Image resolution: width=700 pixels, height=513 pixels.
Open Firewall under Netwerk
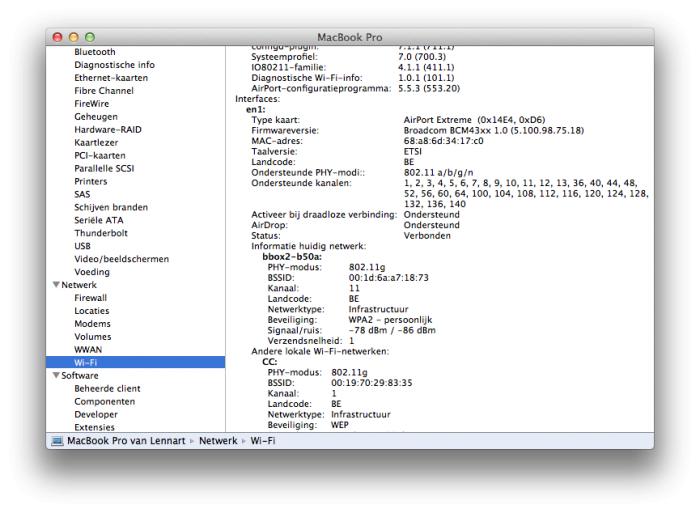coord(91,298)
